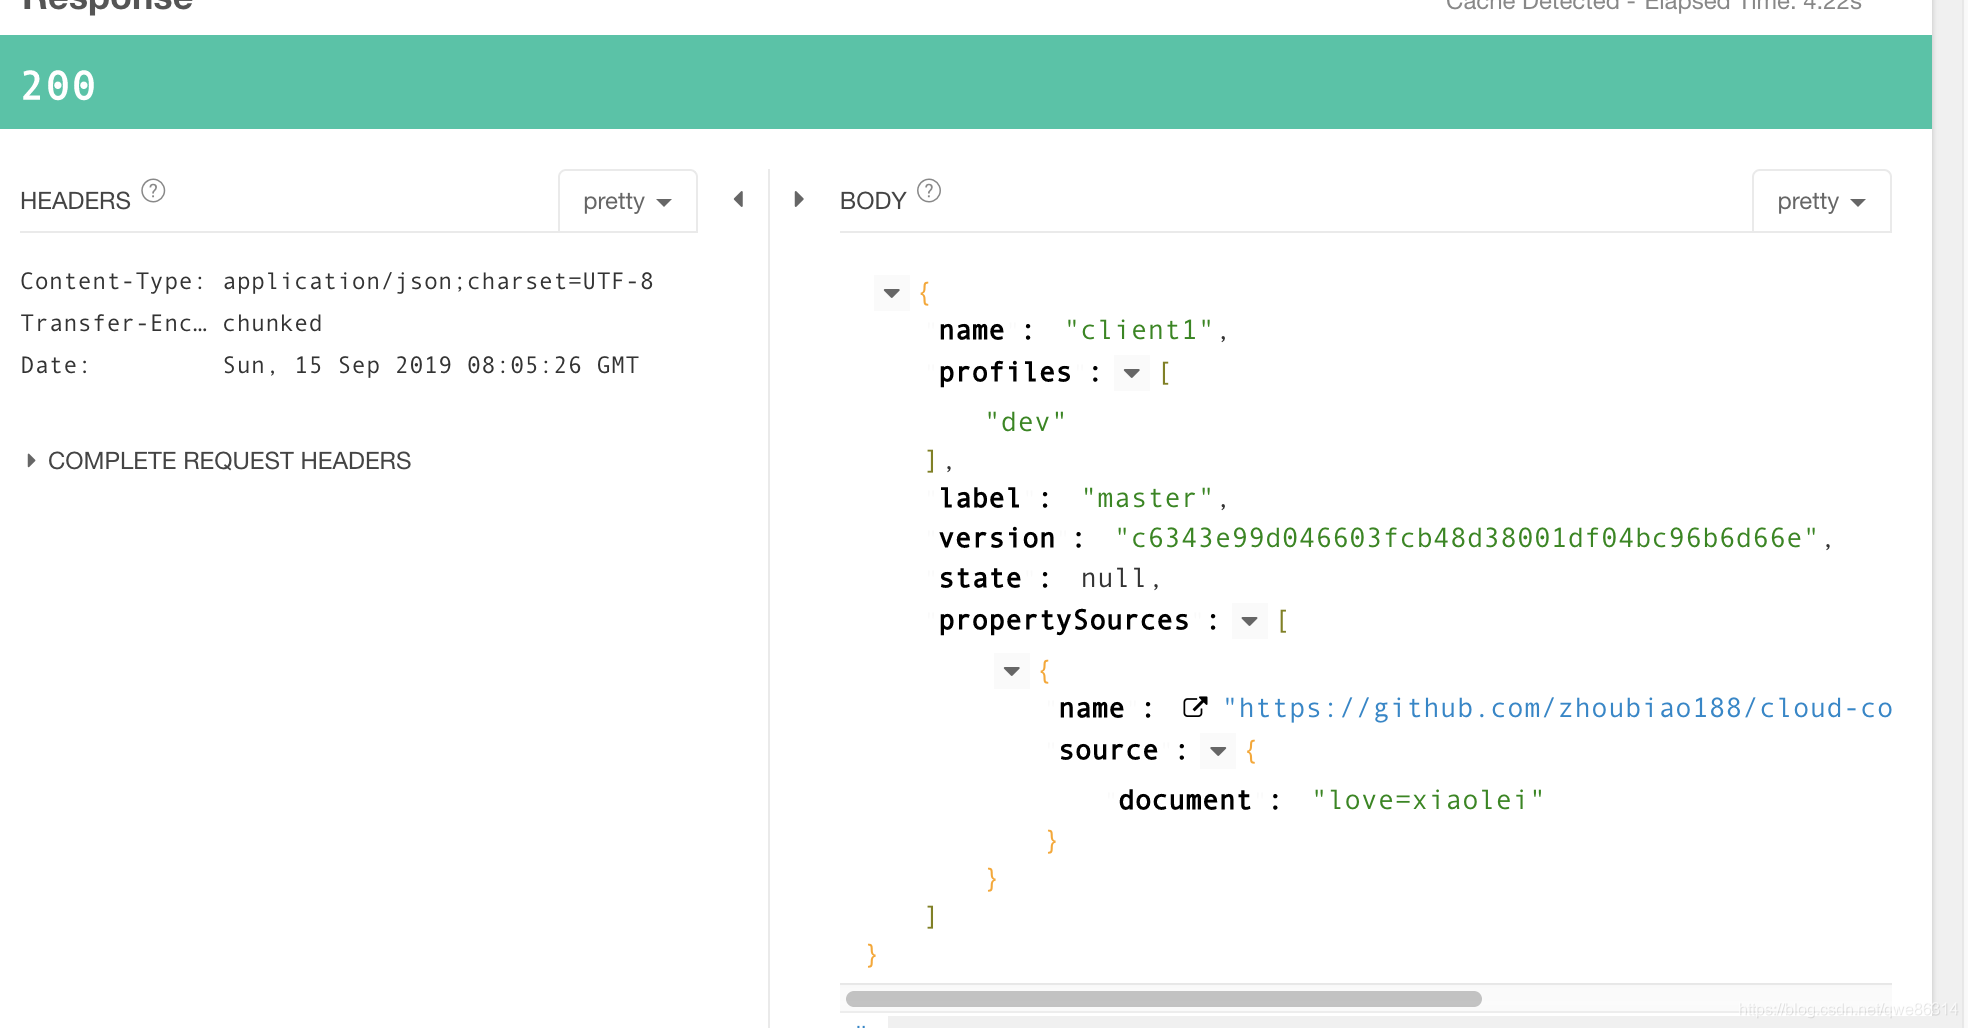The image size is (1968, 1028).
Task: Click the state null value
Action: pos(1113,578)
